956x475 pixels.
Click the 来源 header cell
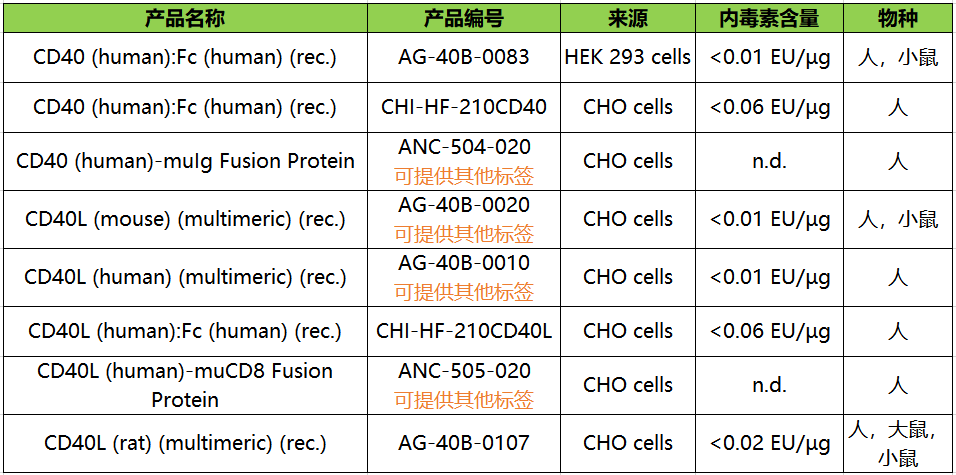coord(628,19)
